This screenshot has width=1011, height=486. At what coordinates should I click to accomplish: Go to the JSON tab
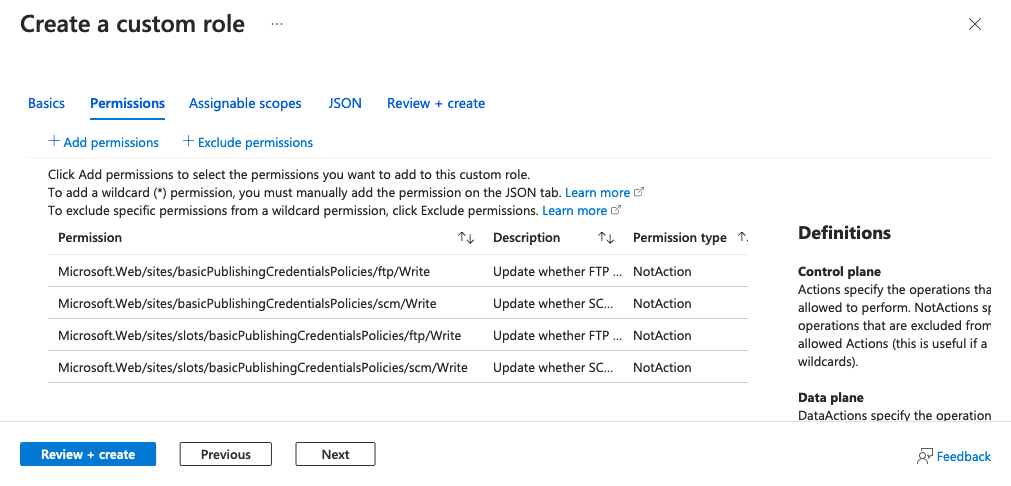point(345,103)
